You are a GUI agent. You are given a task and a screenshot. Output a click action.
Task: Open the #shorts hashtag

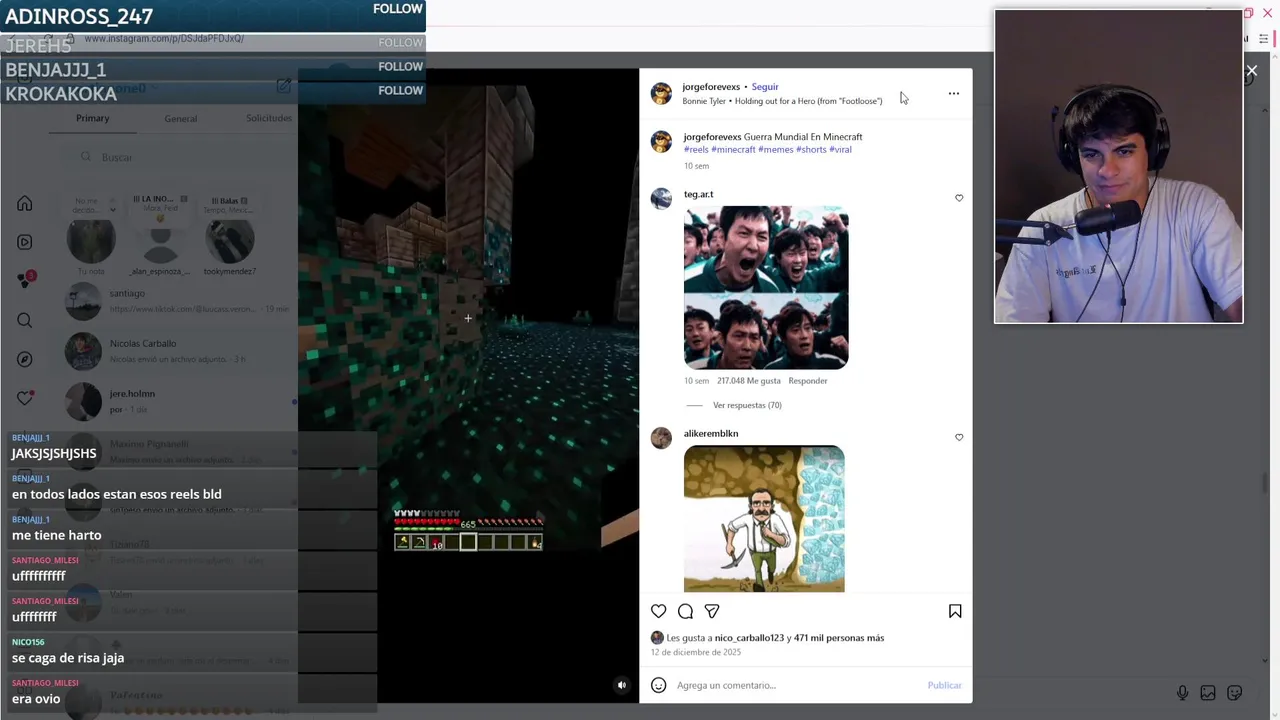click(x=811, y=150)
